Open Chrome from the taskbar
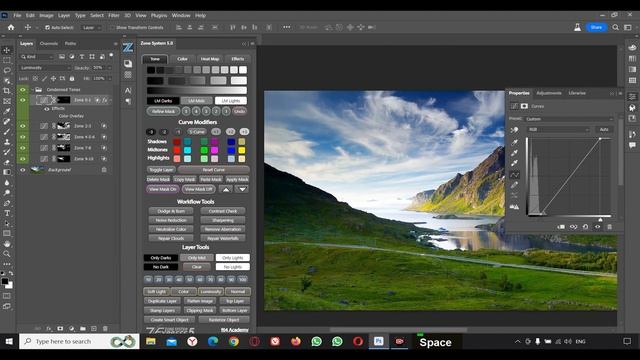This screenshot has height=360, width=640. tap(233, 341)
